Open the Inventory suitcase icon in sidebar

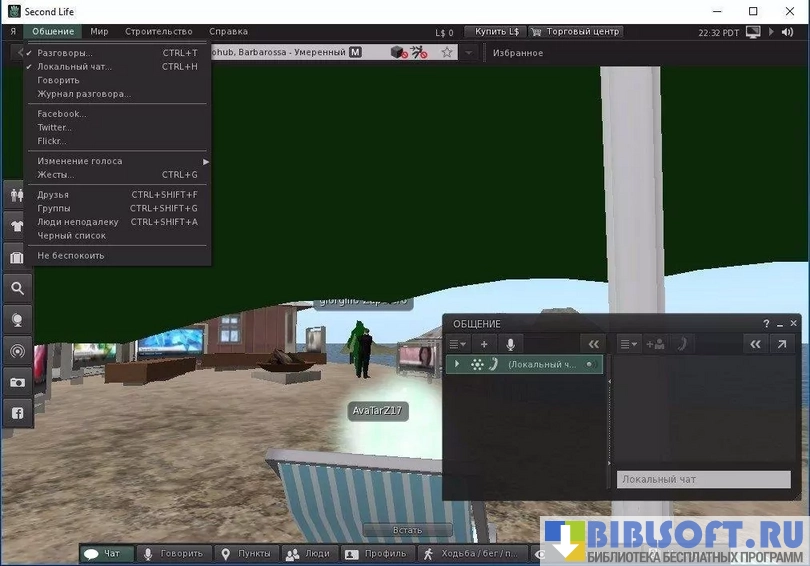(17, 258)
